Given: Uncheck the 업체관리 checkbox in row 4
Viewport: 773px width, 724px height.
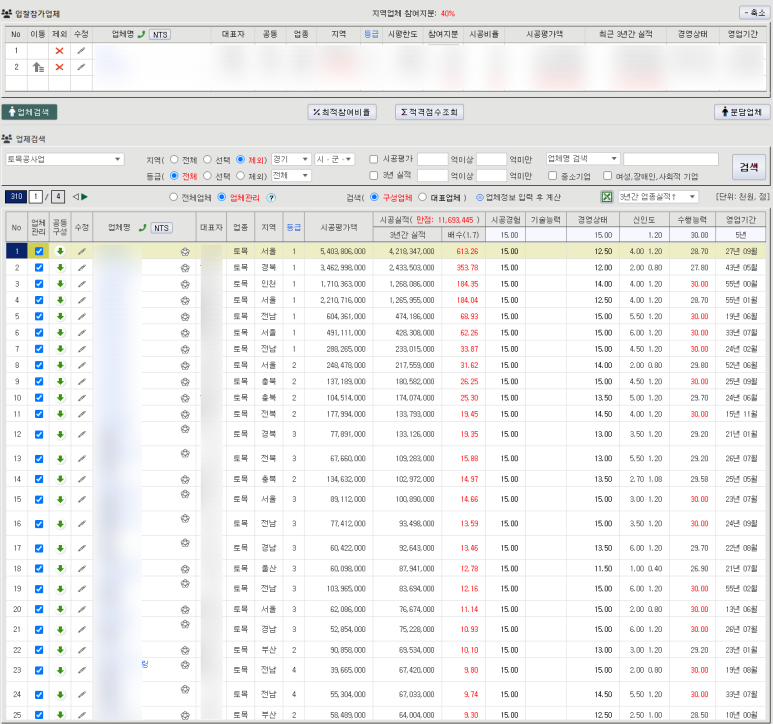Looking at the screenshot, I should point(39,300).
